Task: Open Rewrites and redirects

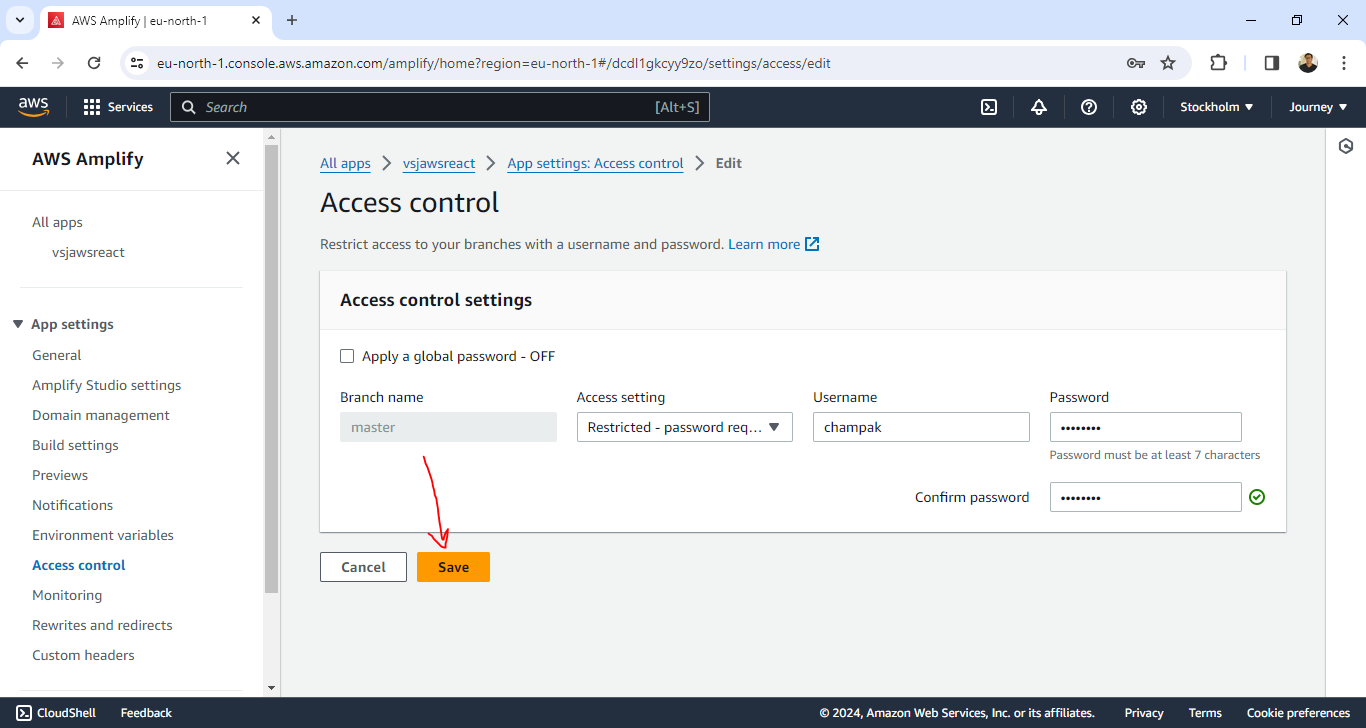Action: click(102, 625)
